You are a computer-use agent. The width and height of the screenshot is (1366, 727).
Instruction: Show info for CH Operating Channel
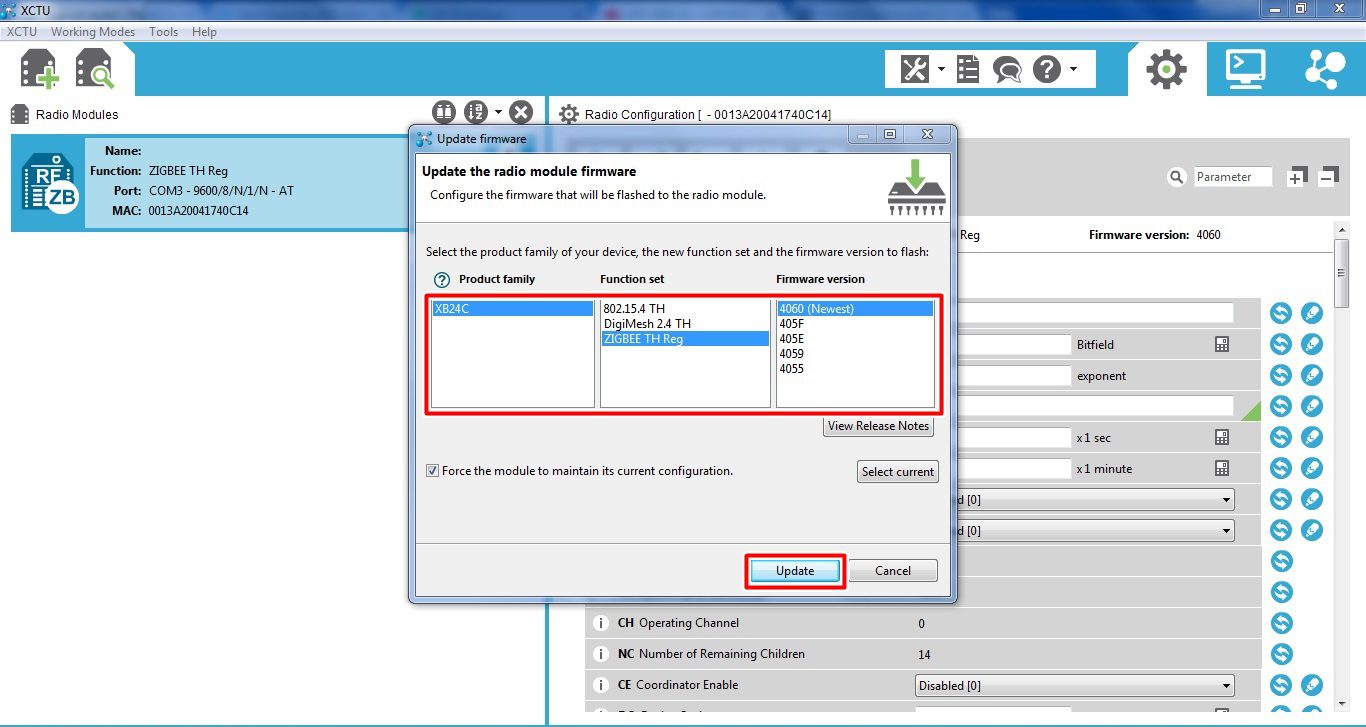(x=601, y=623)
